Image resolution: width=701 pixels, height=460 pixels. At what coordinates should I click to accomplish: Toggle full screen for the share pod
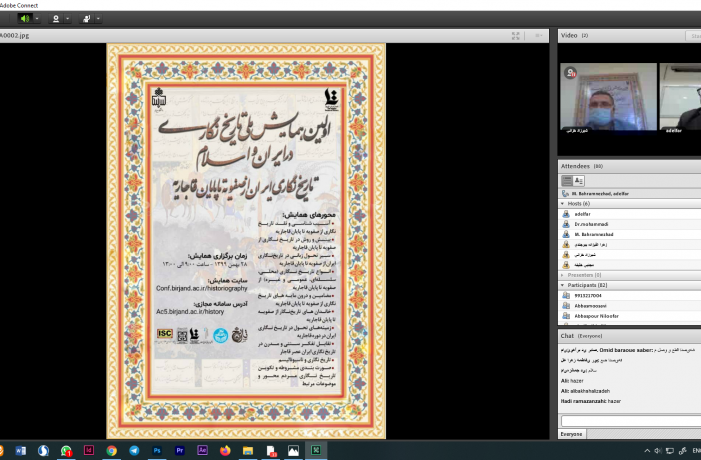(515, 36)
